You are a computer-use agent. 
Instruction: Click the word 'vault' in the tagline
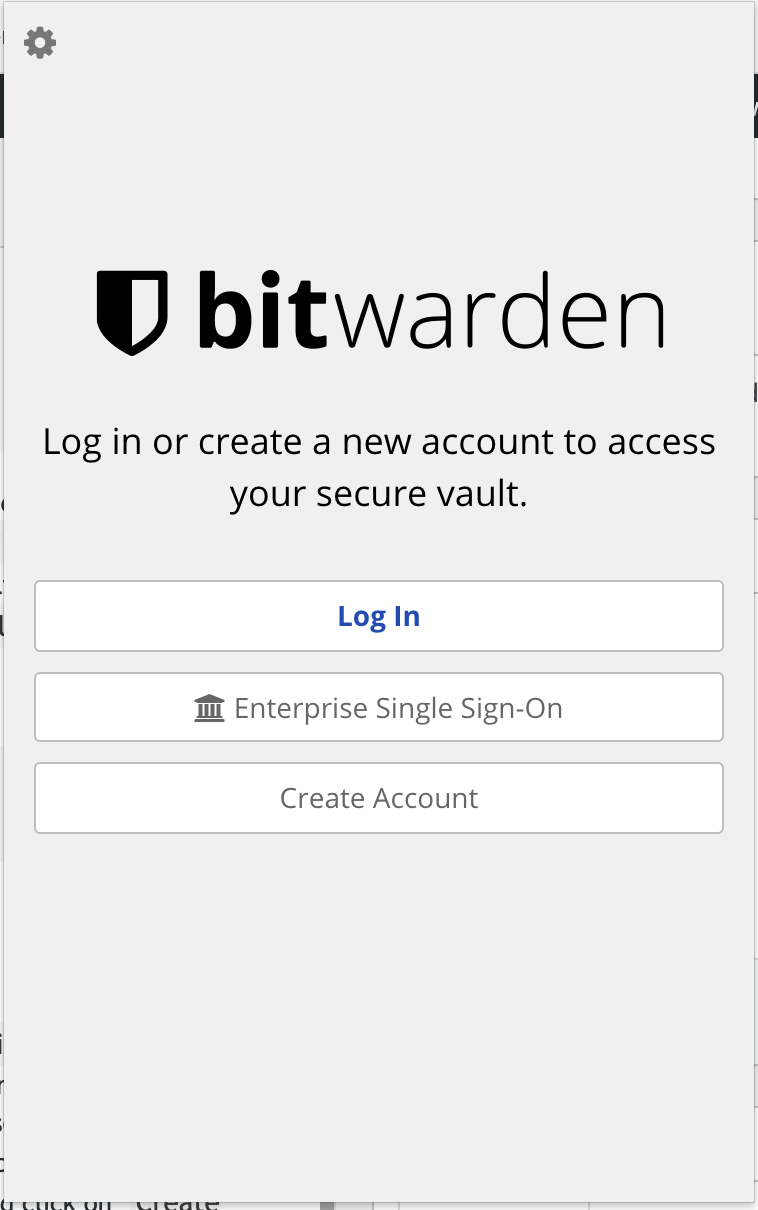coord(485,494)
